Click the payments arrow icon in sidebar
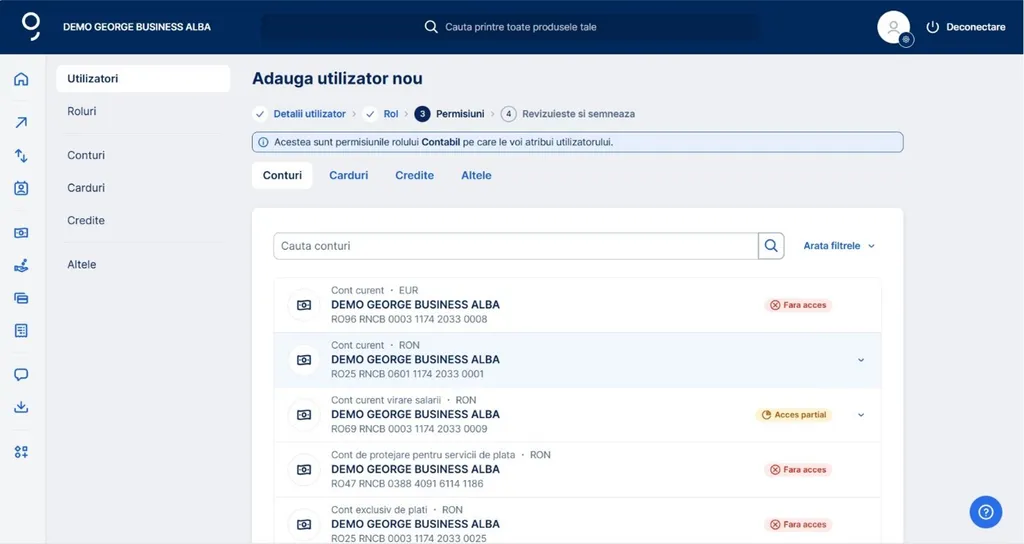The height and width of the screenshot is (544, 1024). click(21, 123)
